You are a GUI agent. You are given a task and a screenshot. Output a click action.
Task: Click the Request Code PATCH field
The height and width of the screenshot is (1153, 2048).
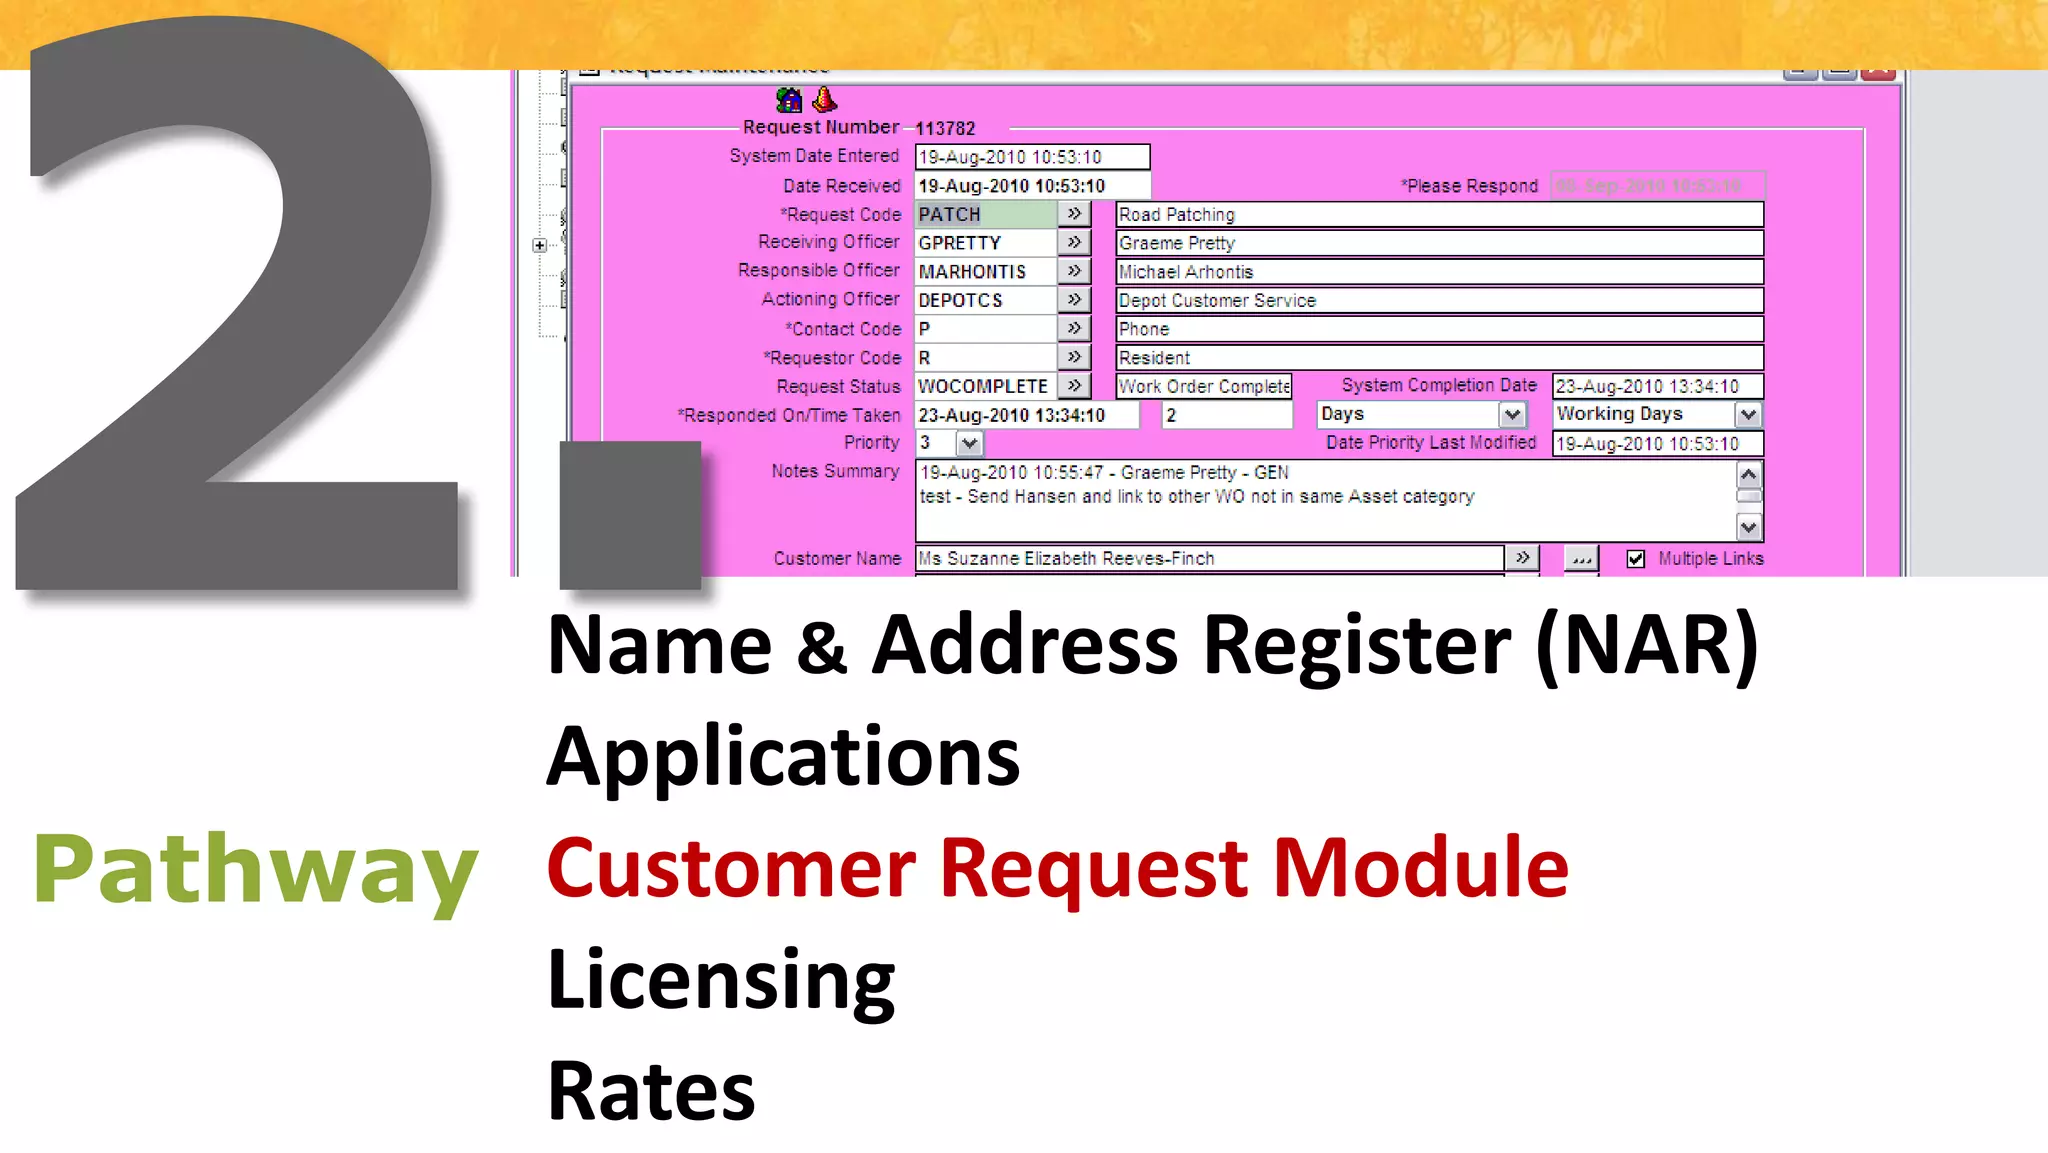pos(986,214)
